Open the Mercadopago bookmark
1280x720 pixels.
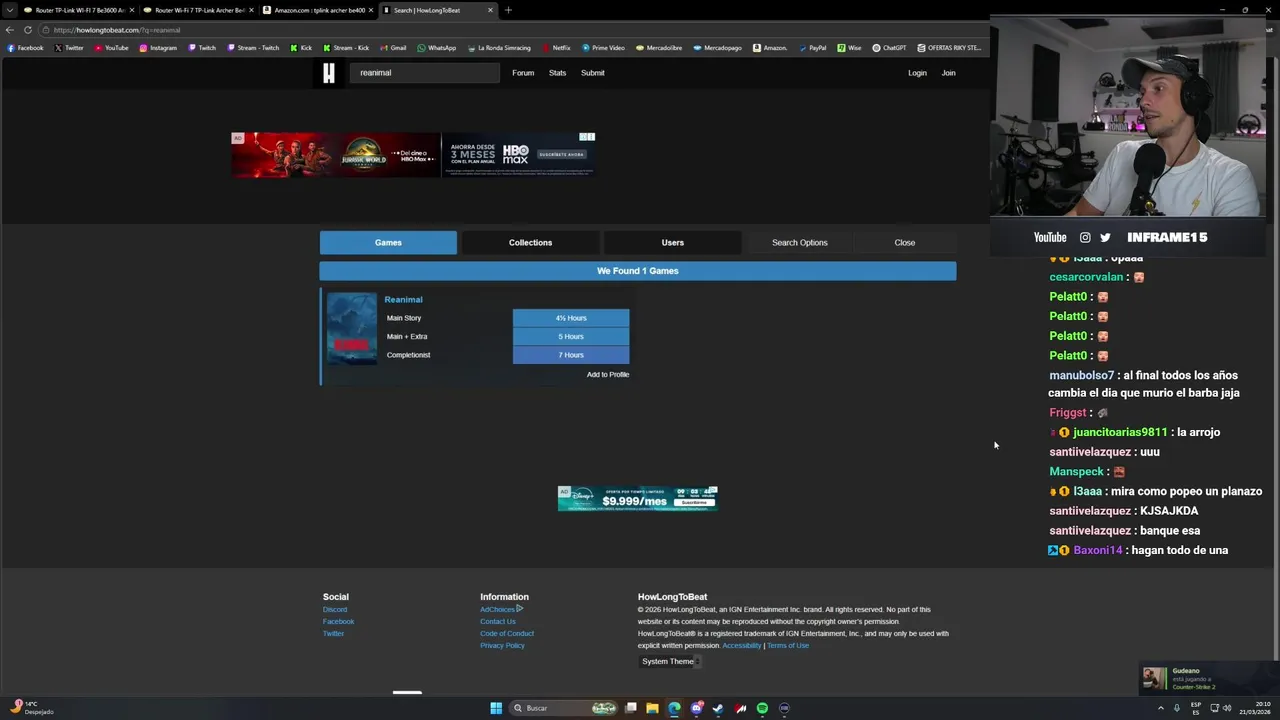point(718,48)
